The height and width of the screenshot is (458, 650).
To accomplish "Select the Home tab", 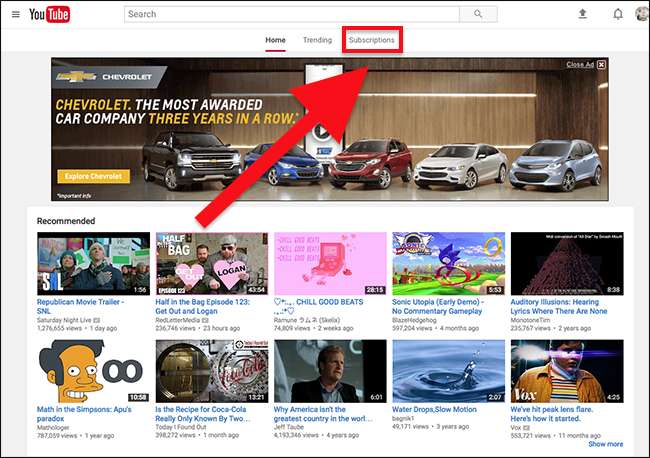I will click(x=275, y=40).
